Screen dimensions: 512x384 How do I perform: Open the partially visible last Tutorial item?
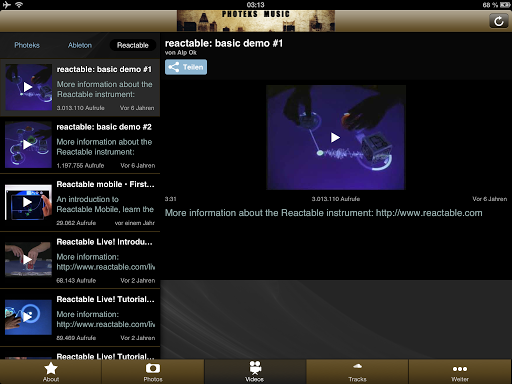[x=80, y=353]
